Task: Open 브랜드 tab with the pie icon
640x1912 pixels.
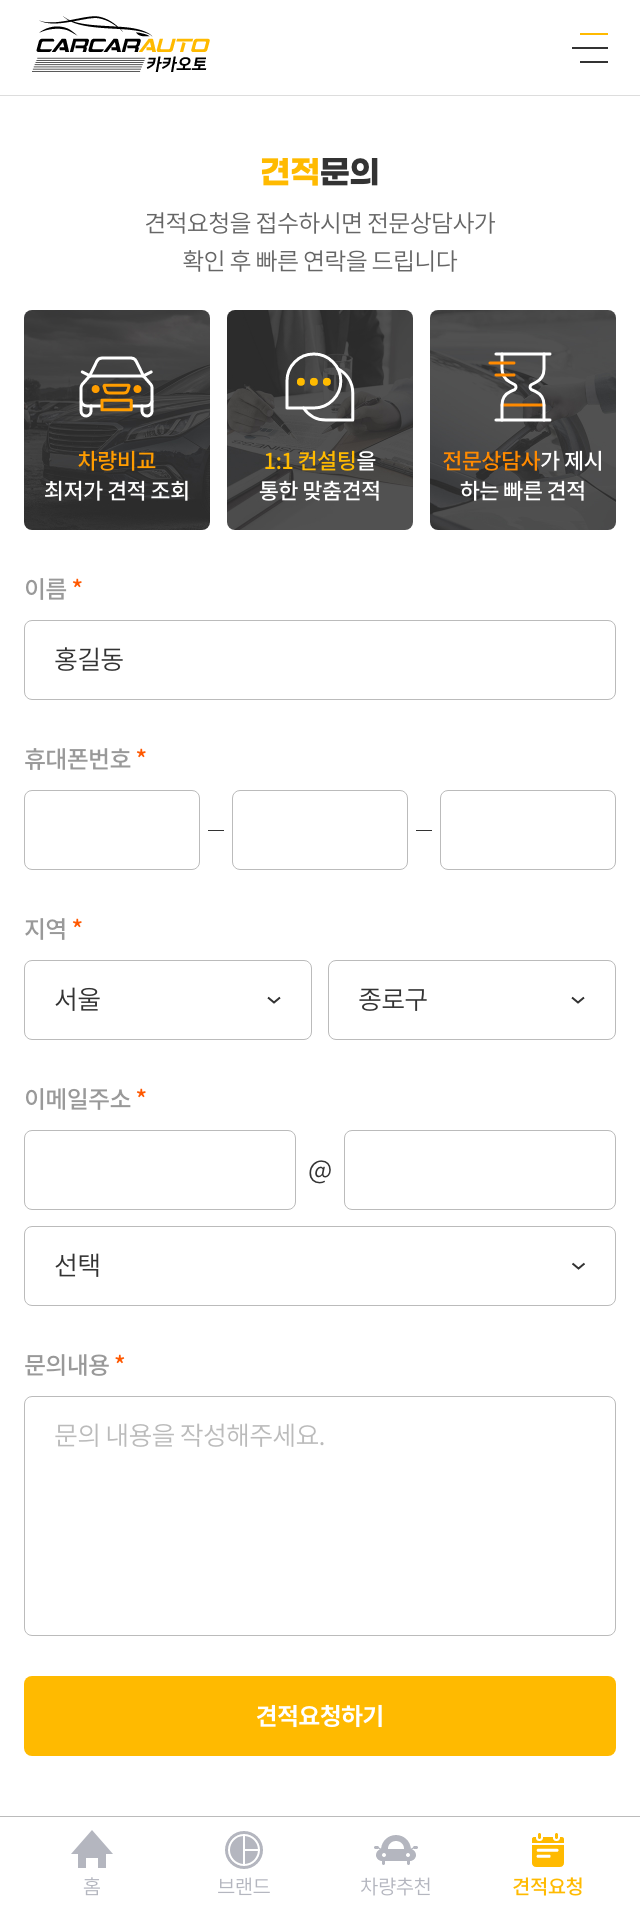Action: (x=244, y=1863)
